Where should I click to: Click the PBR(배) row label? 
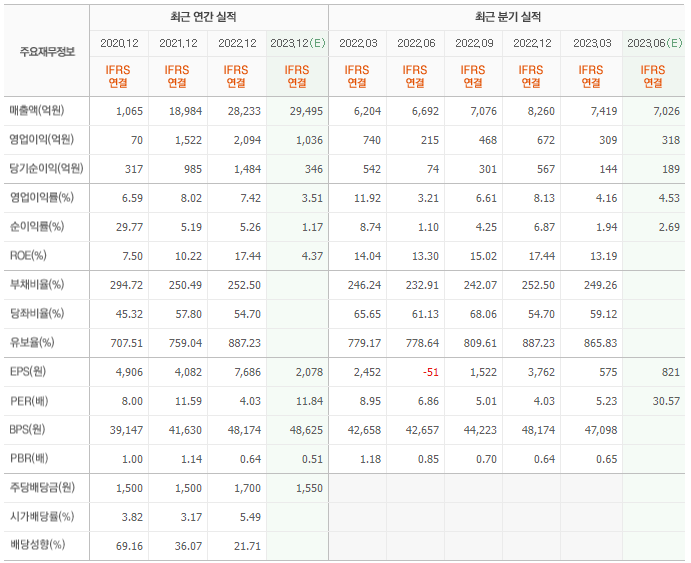tap(29, 459)
